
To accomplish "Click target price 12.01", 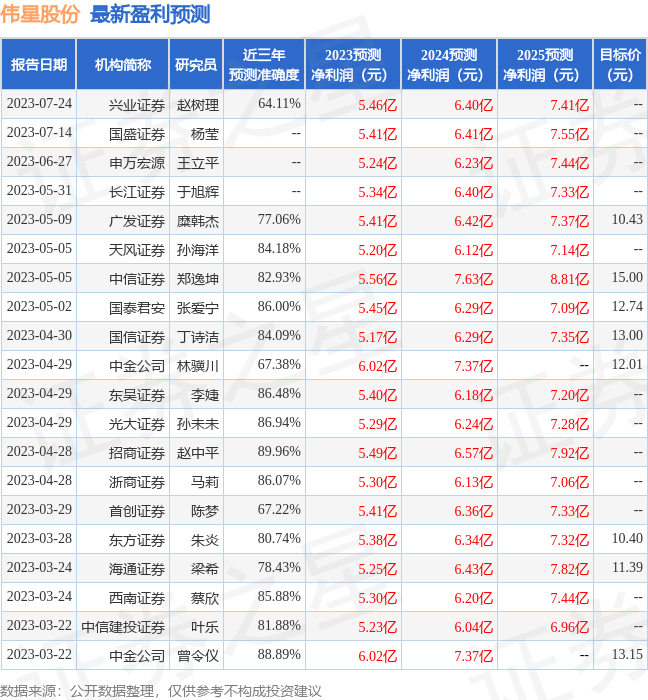I will coord(627,365).
